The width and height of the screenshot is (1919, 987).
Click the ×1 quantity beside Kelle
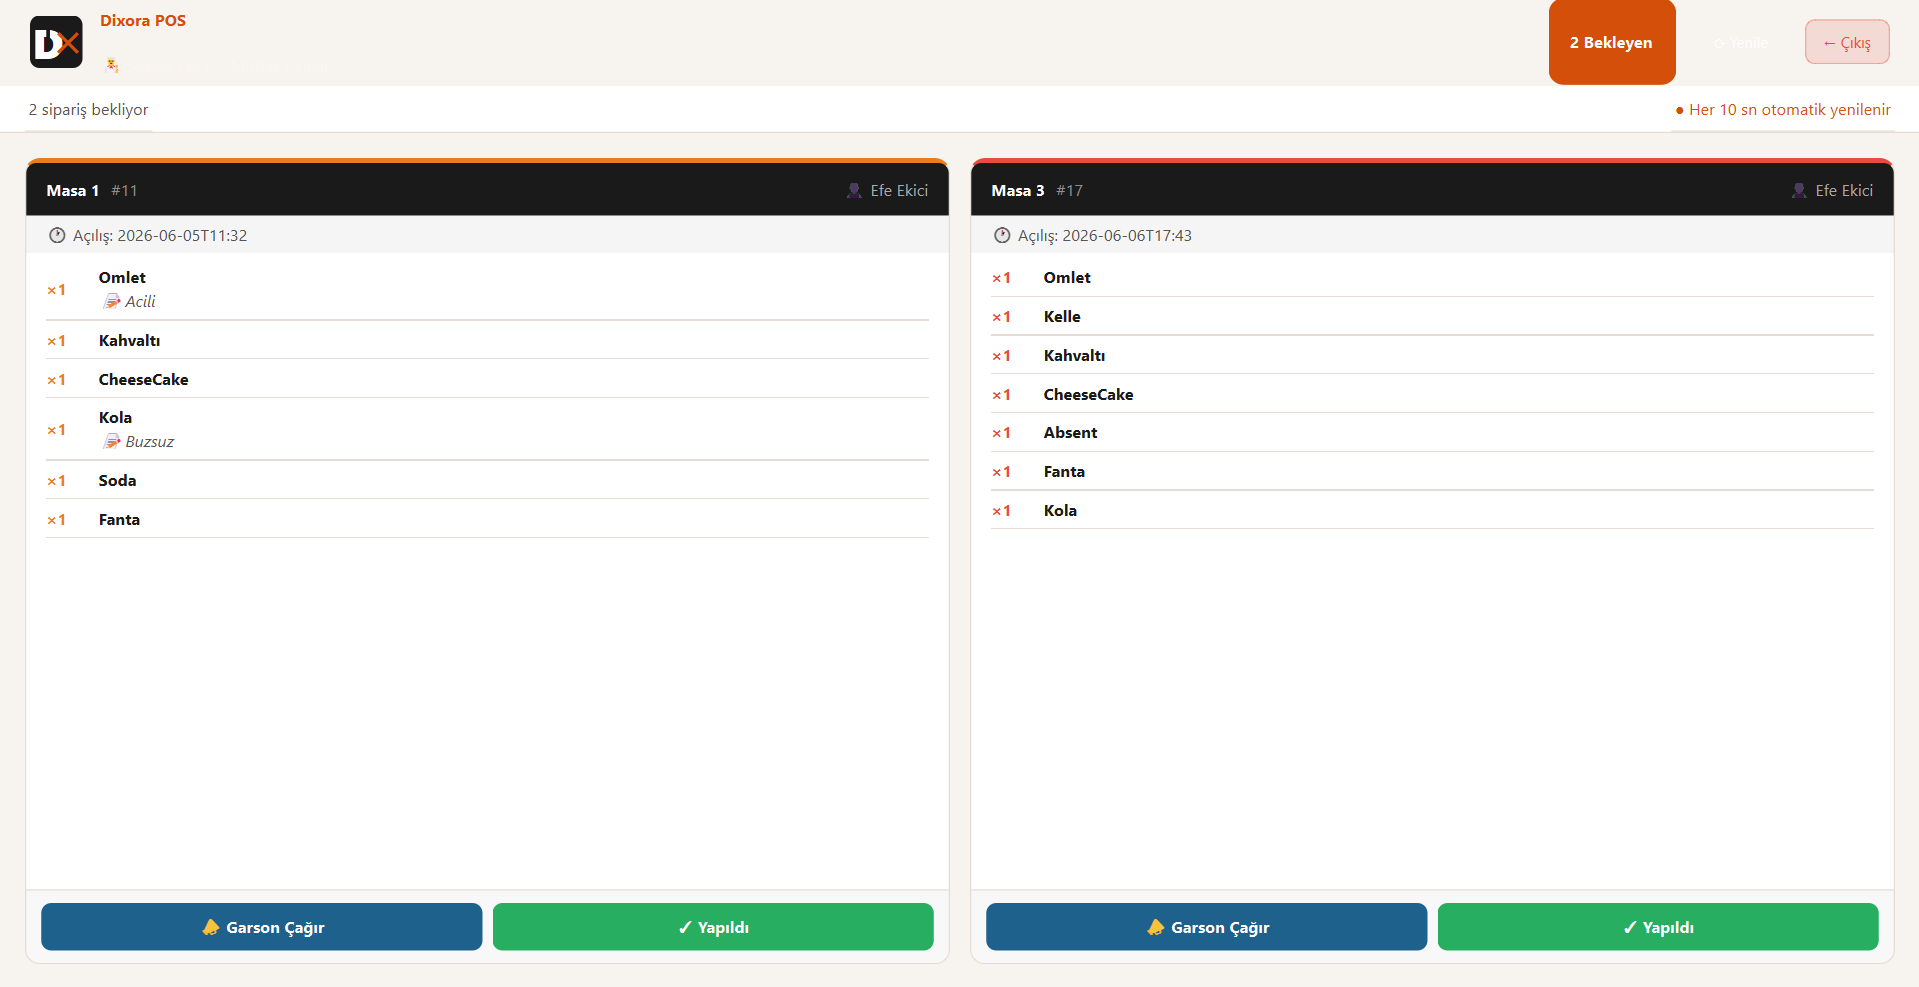[x=1001, y=317]
